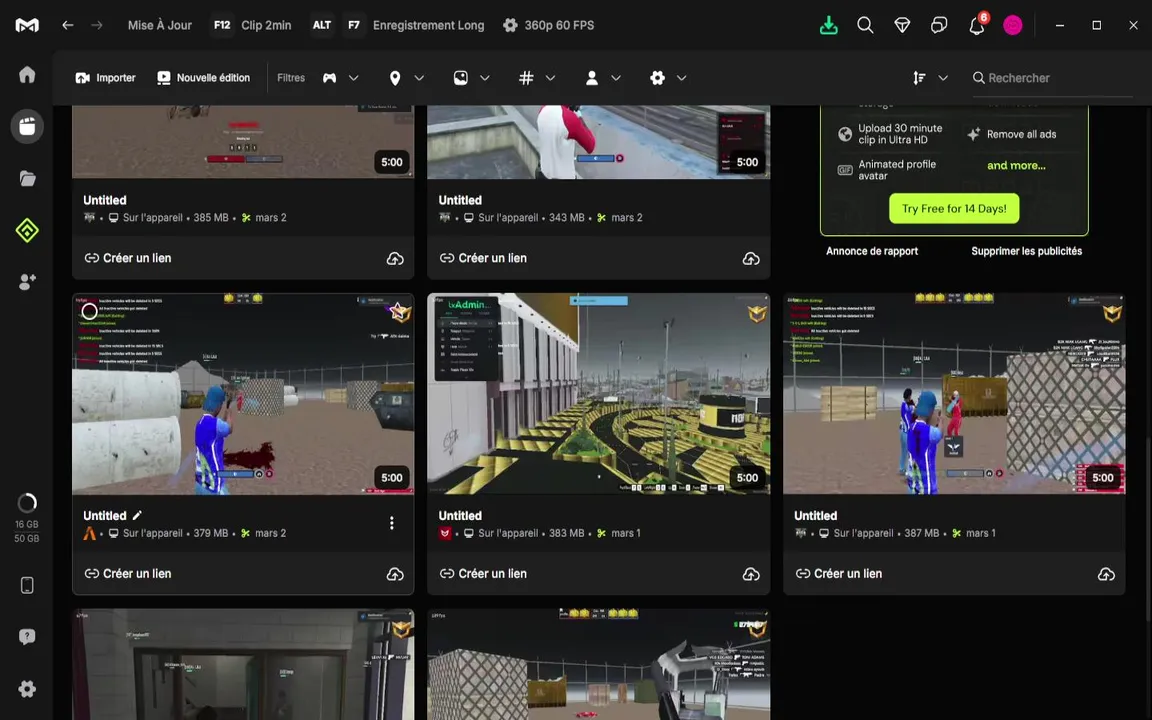Upload the 379 MB clip to cloud

(395, 574)
